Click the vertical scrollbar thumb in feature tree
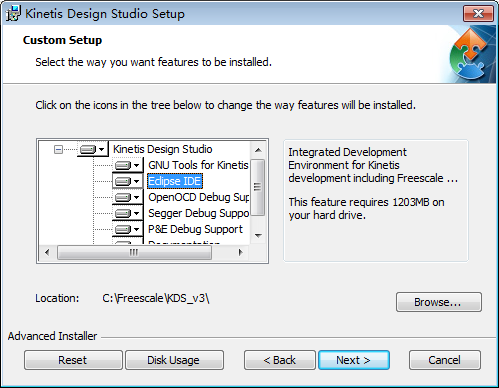499x388 pixels. pos(258,187)
